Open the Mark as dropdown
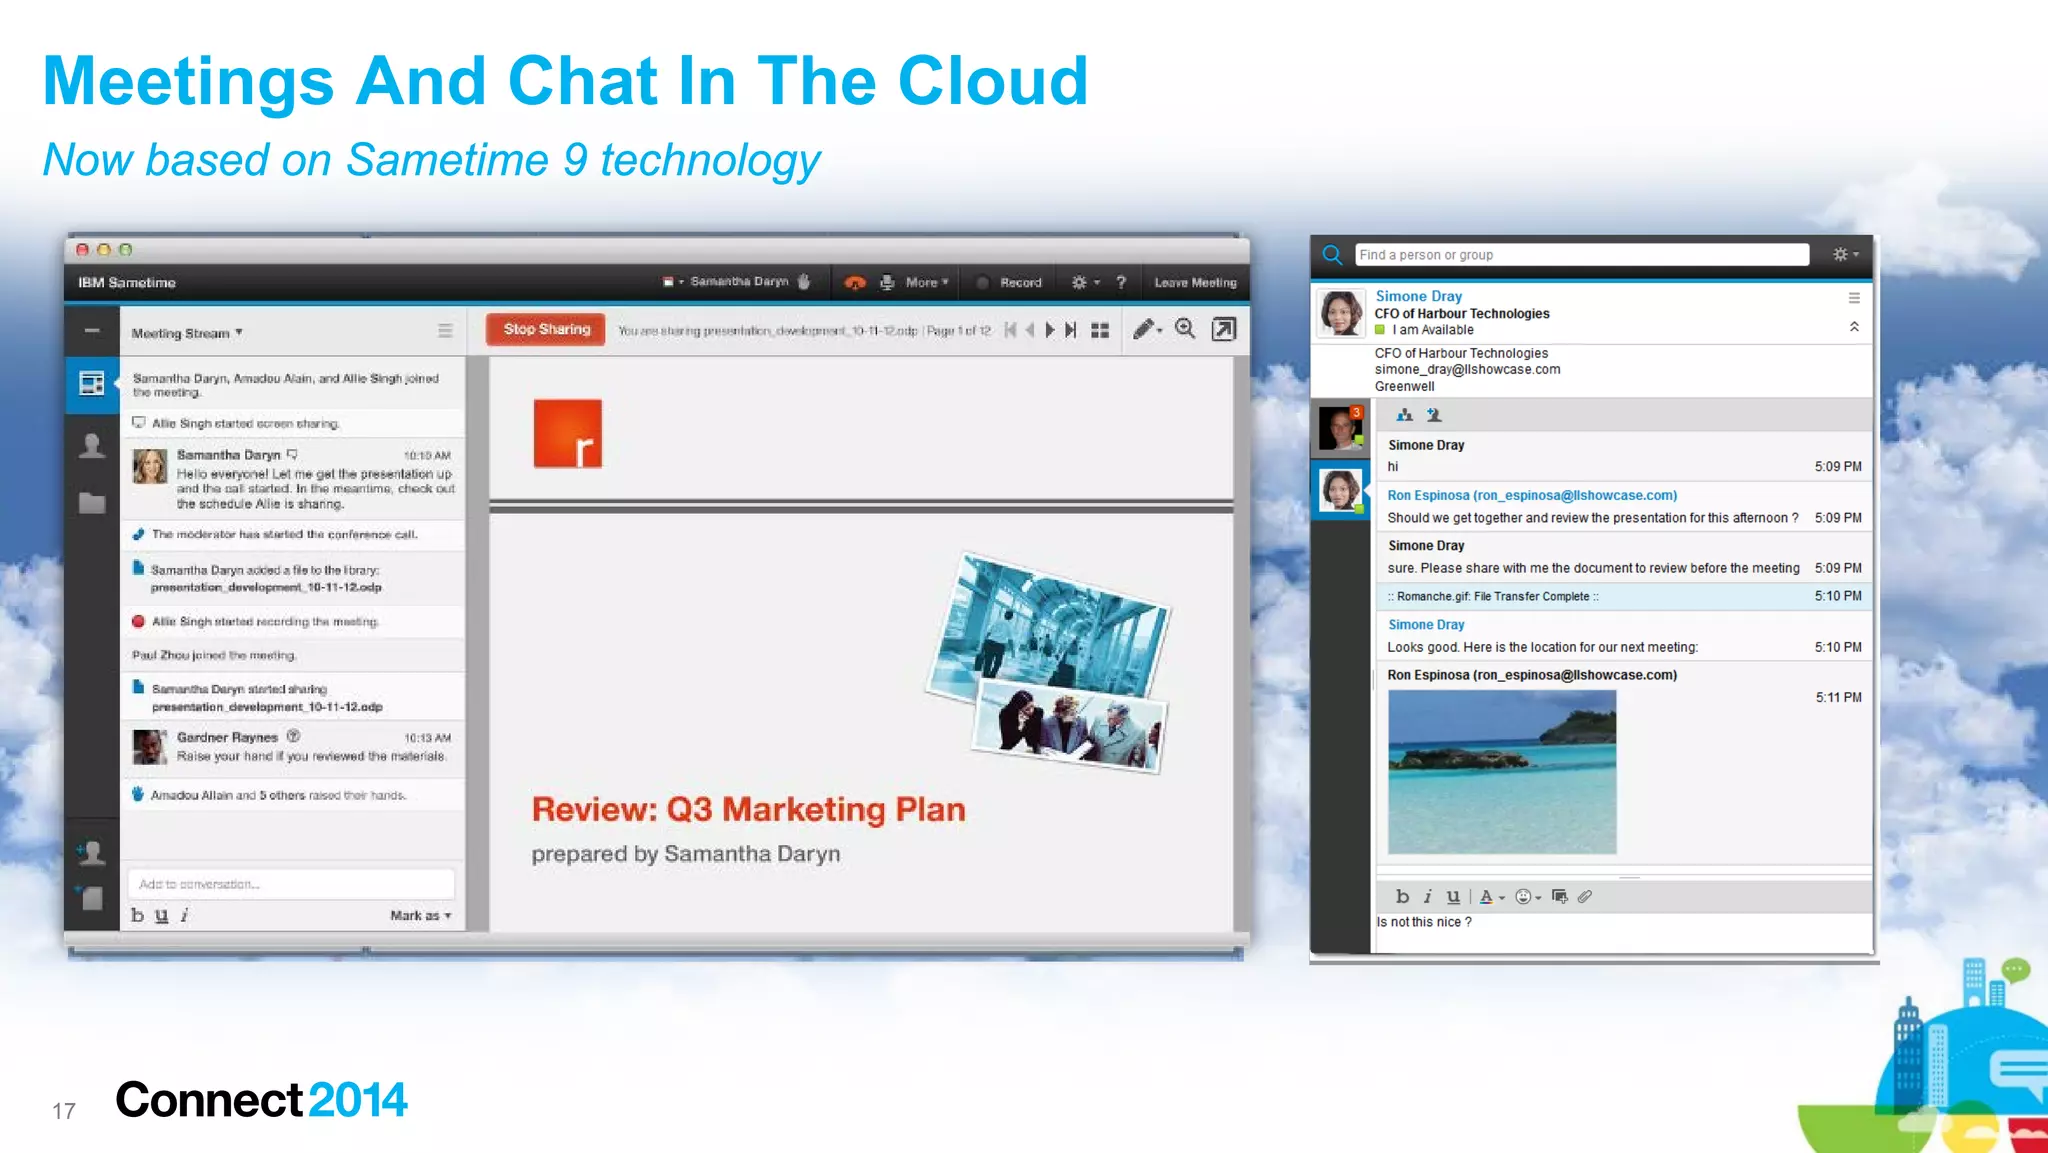The height and width of the screenshot is (1153, 2048). 421,915
